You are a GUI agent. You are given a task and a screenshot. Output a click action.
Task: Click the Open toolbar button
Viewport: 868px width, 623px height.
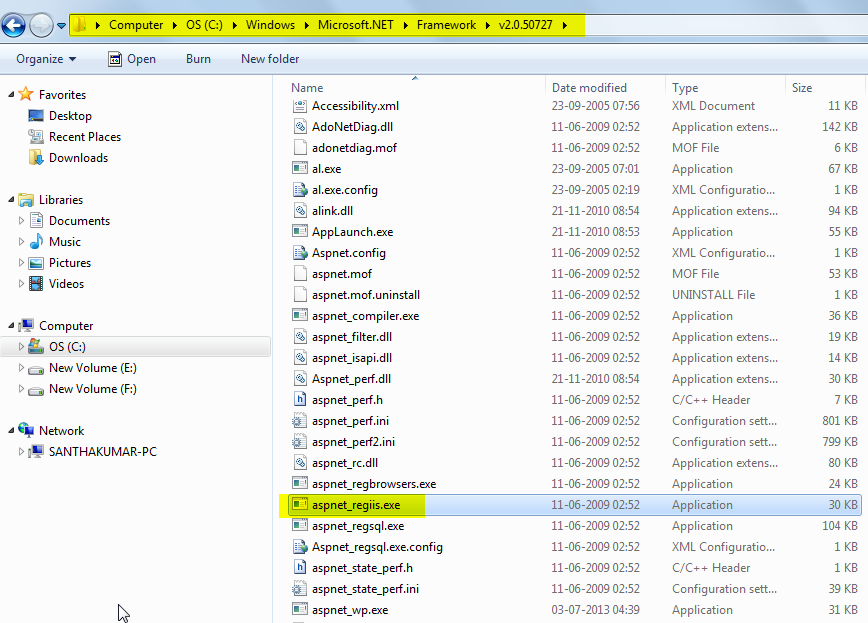[132, 59]
